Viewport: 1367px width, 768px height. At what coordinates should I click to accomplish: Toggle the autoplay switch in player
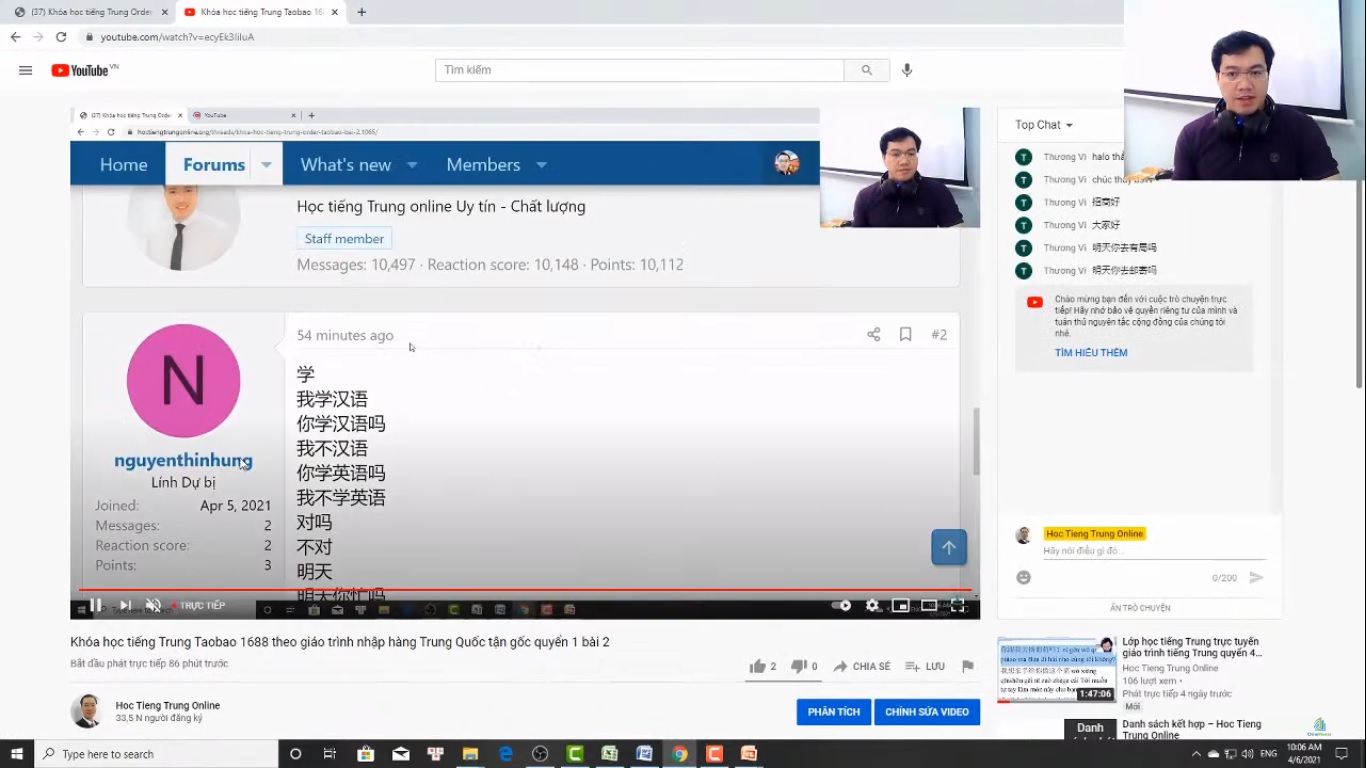click(842, 605)
